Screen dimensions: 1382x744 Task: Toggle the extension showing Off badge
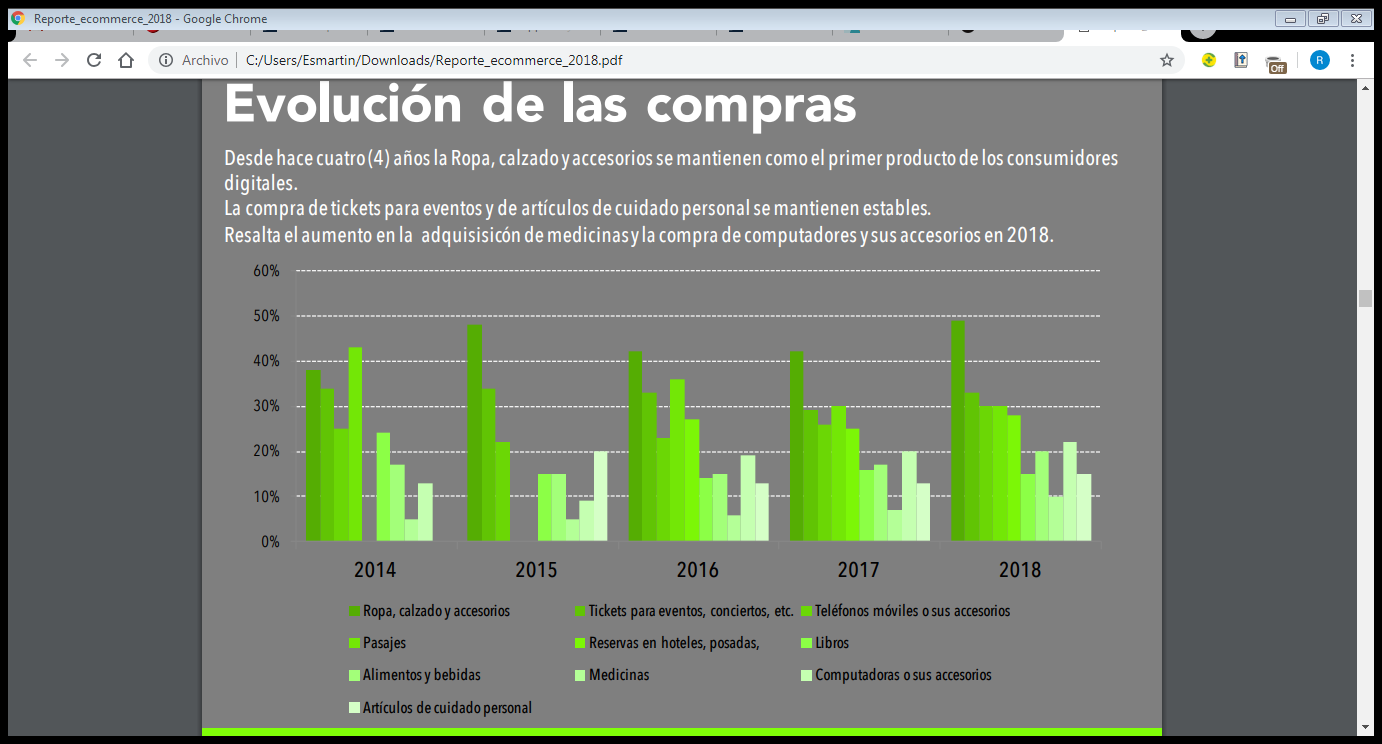(1276, 63)
